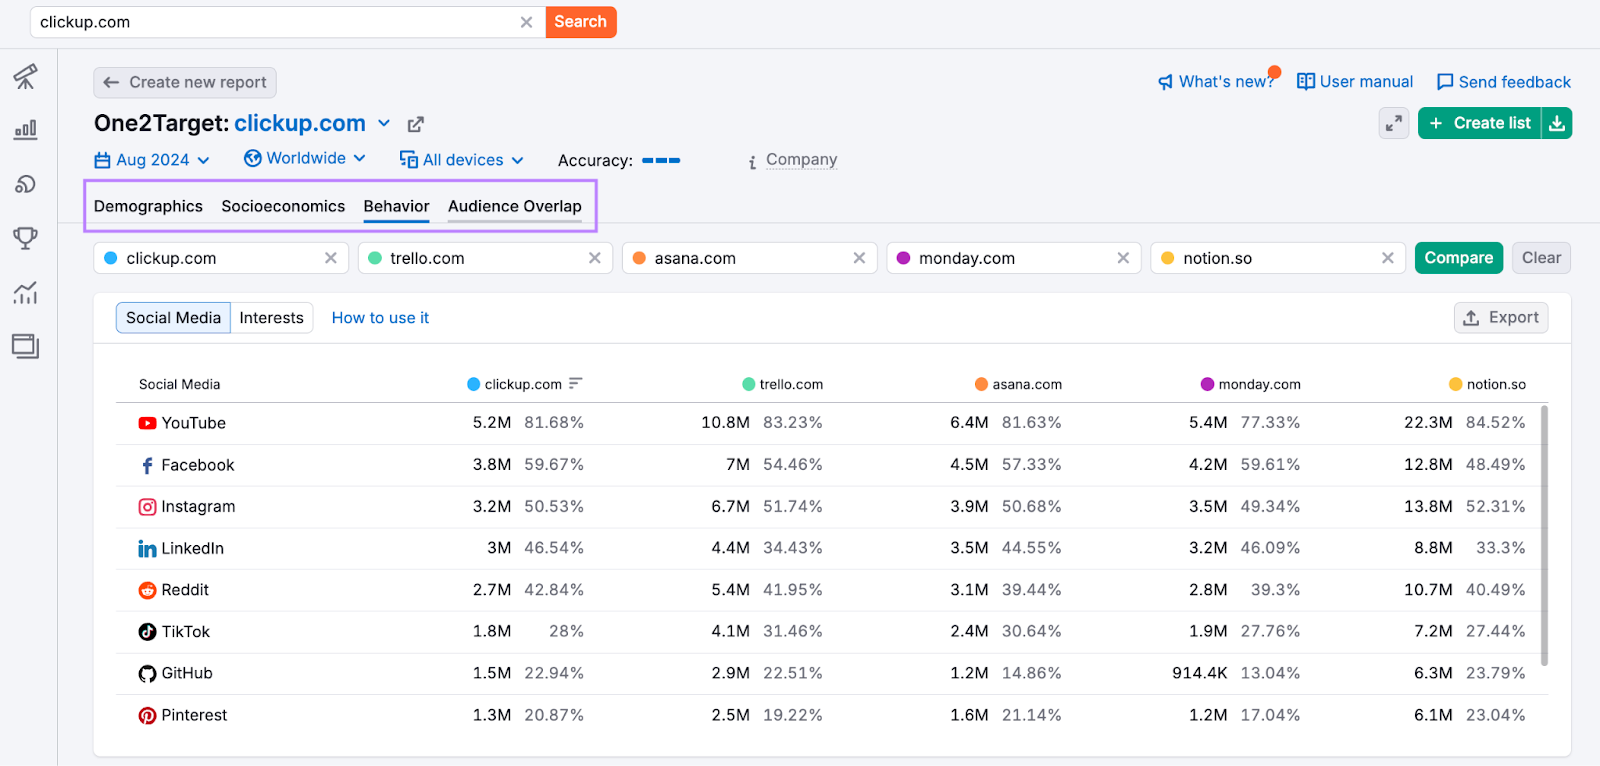Screen dimensions: 1600x766
Task: Click the Send feedback chat icon
Action: point(1445,82)
